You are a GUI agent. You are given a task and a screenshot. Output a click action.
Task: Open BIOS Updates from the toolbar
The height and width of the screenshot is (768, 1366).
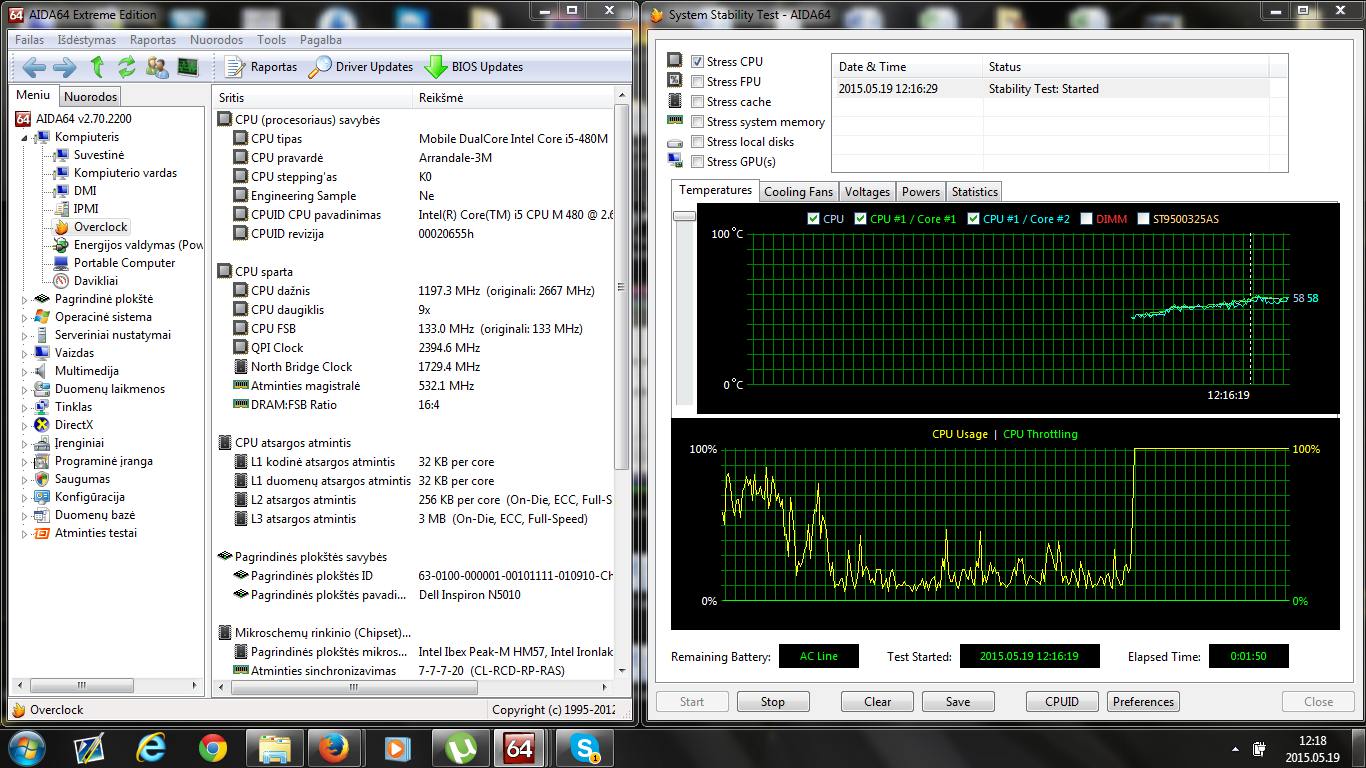[474, 67]
